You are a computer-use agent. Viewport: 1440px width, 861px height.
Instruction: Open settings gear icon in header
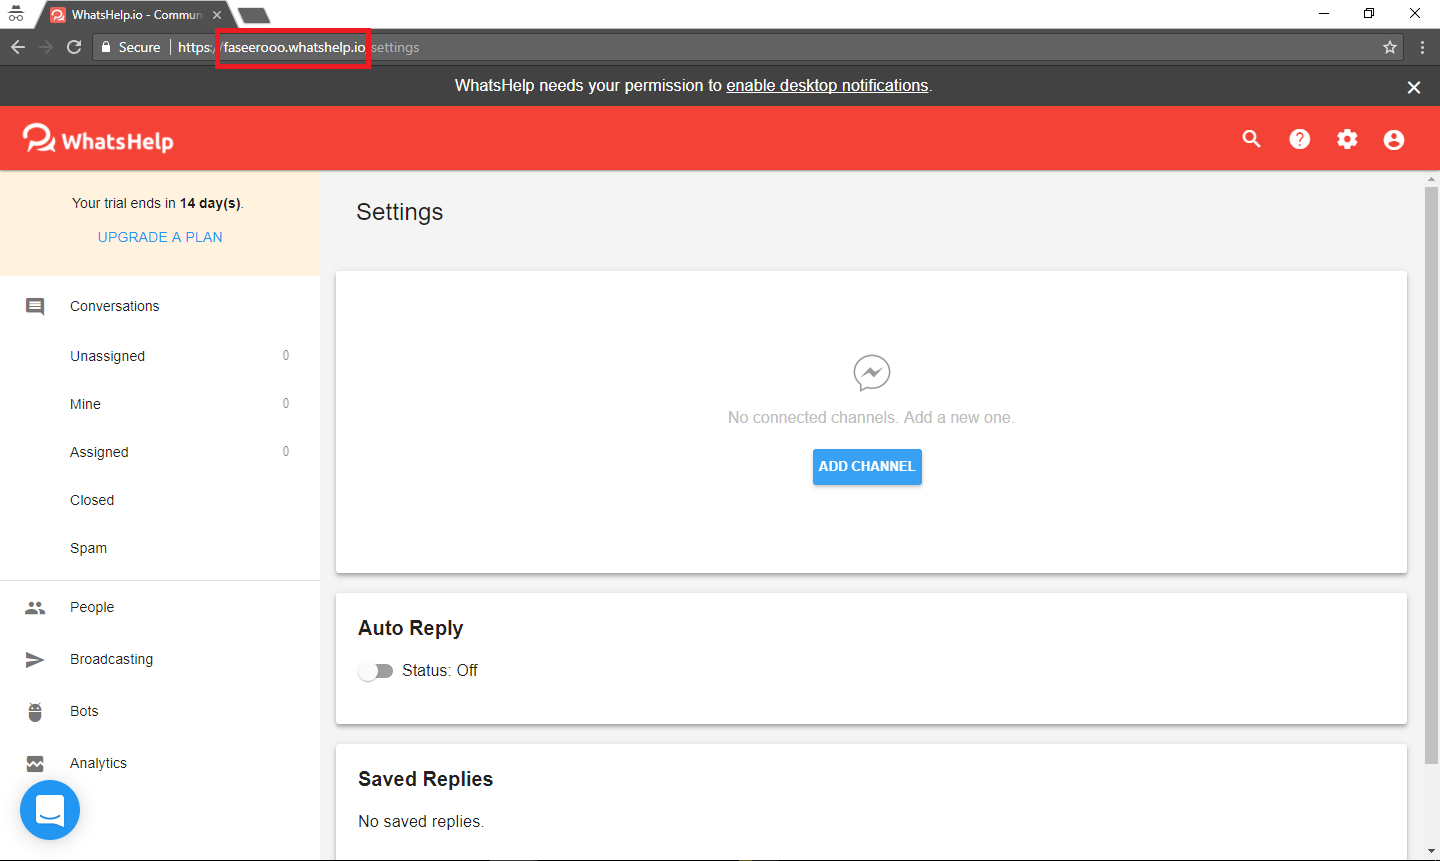point(1347,139)
